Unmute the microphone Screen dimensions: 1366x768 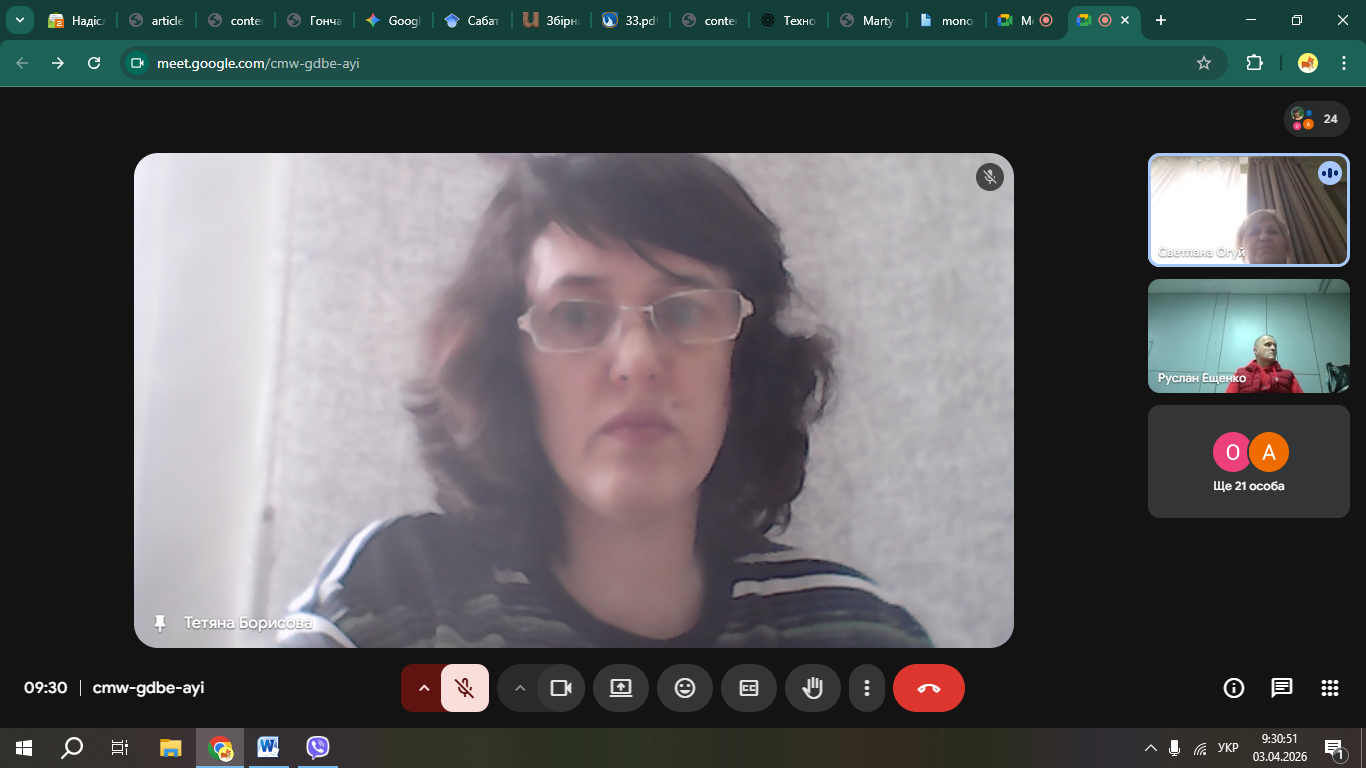[x=464, y=688]
